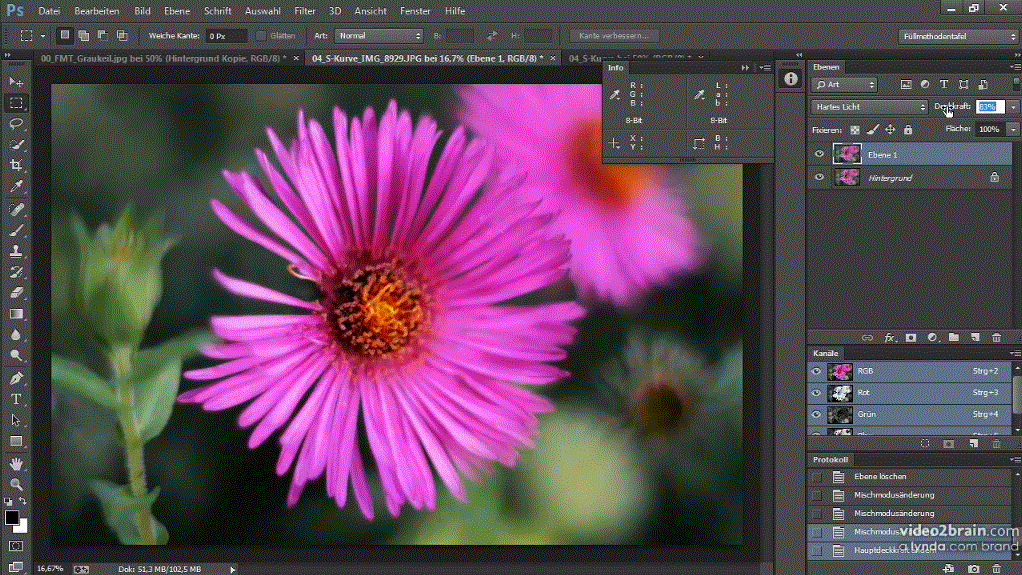1022x575 pixels.
Task: Select the Pen tool
Action: coord(16,378)
